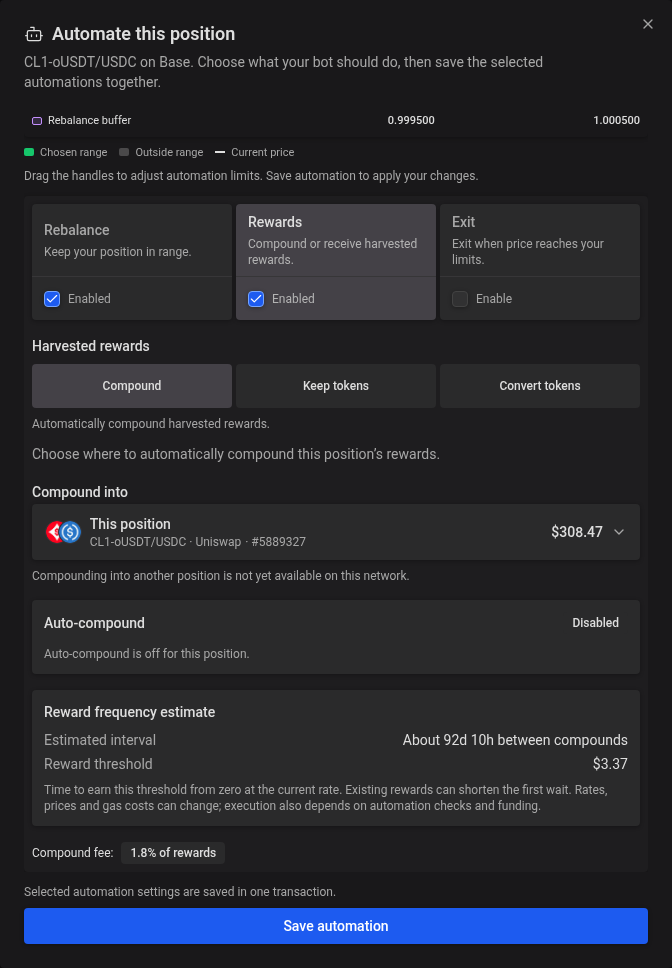Disable the Rebalance Enabled checkbox
This screenshot has height=968, width=672.
pos(52,299)
